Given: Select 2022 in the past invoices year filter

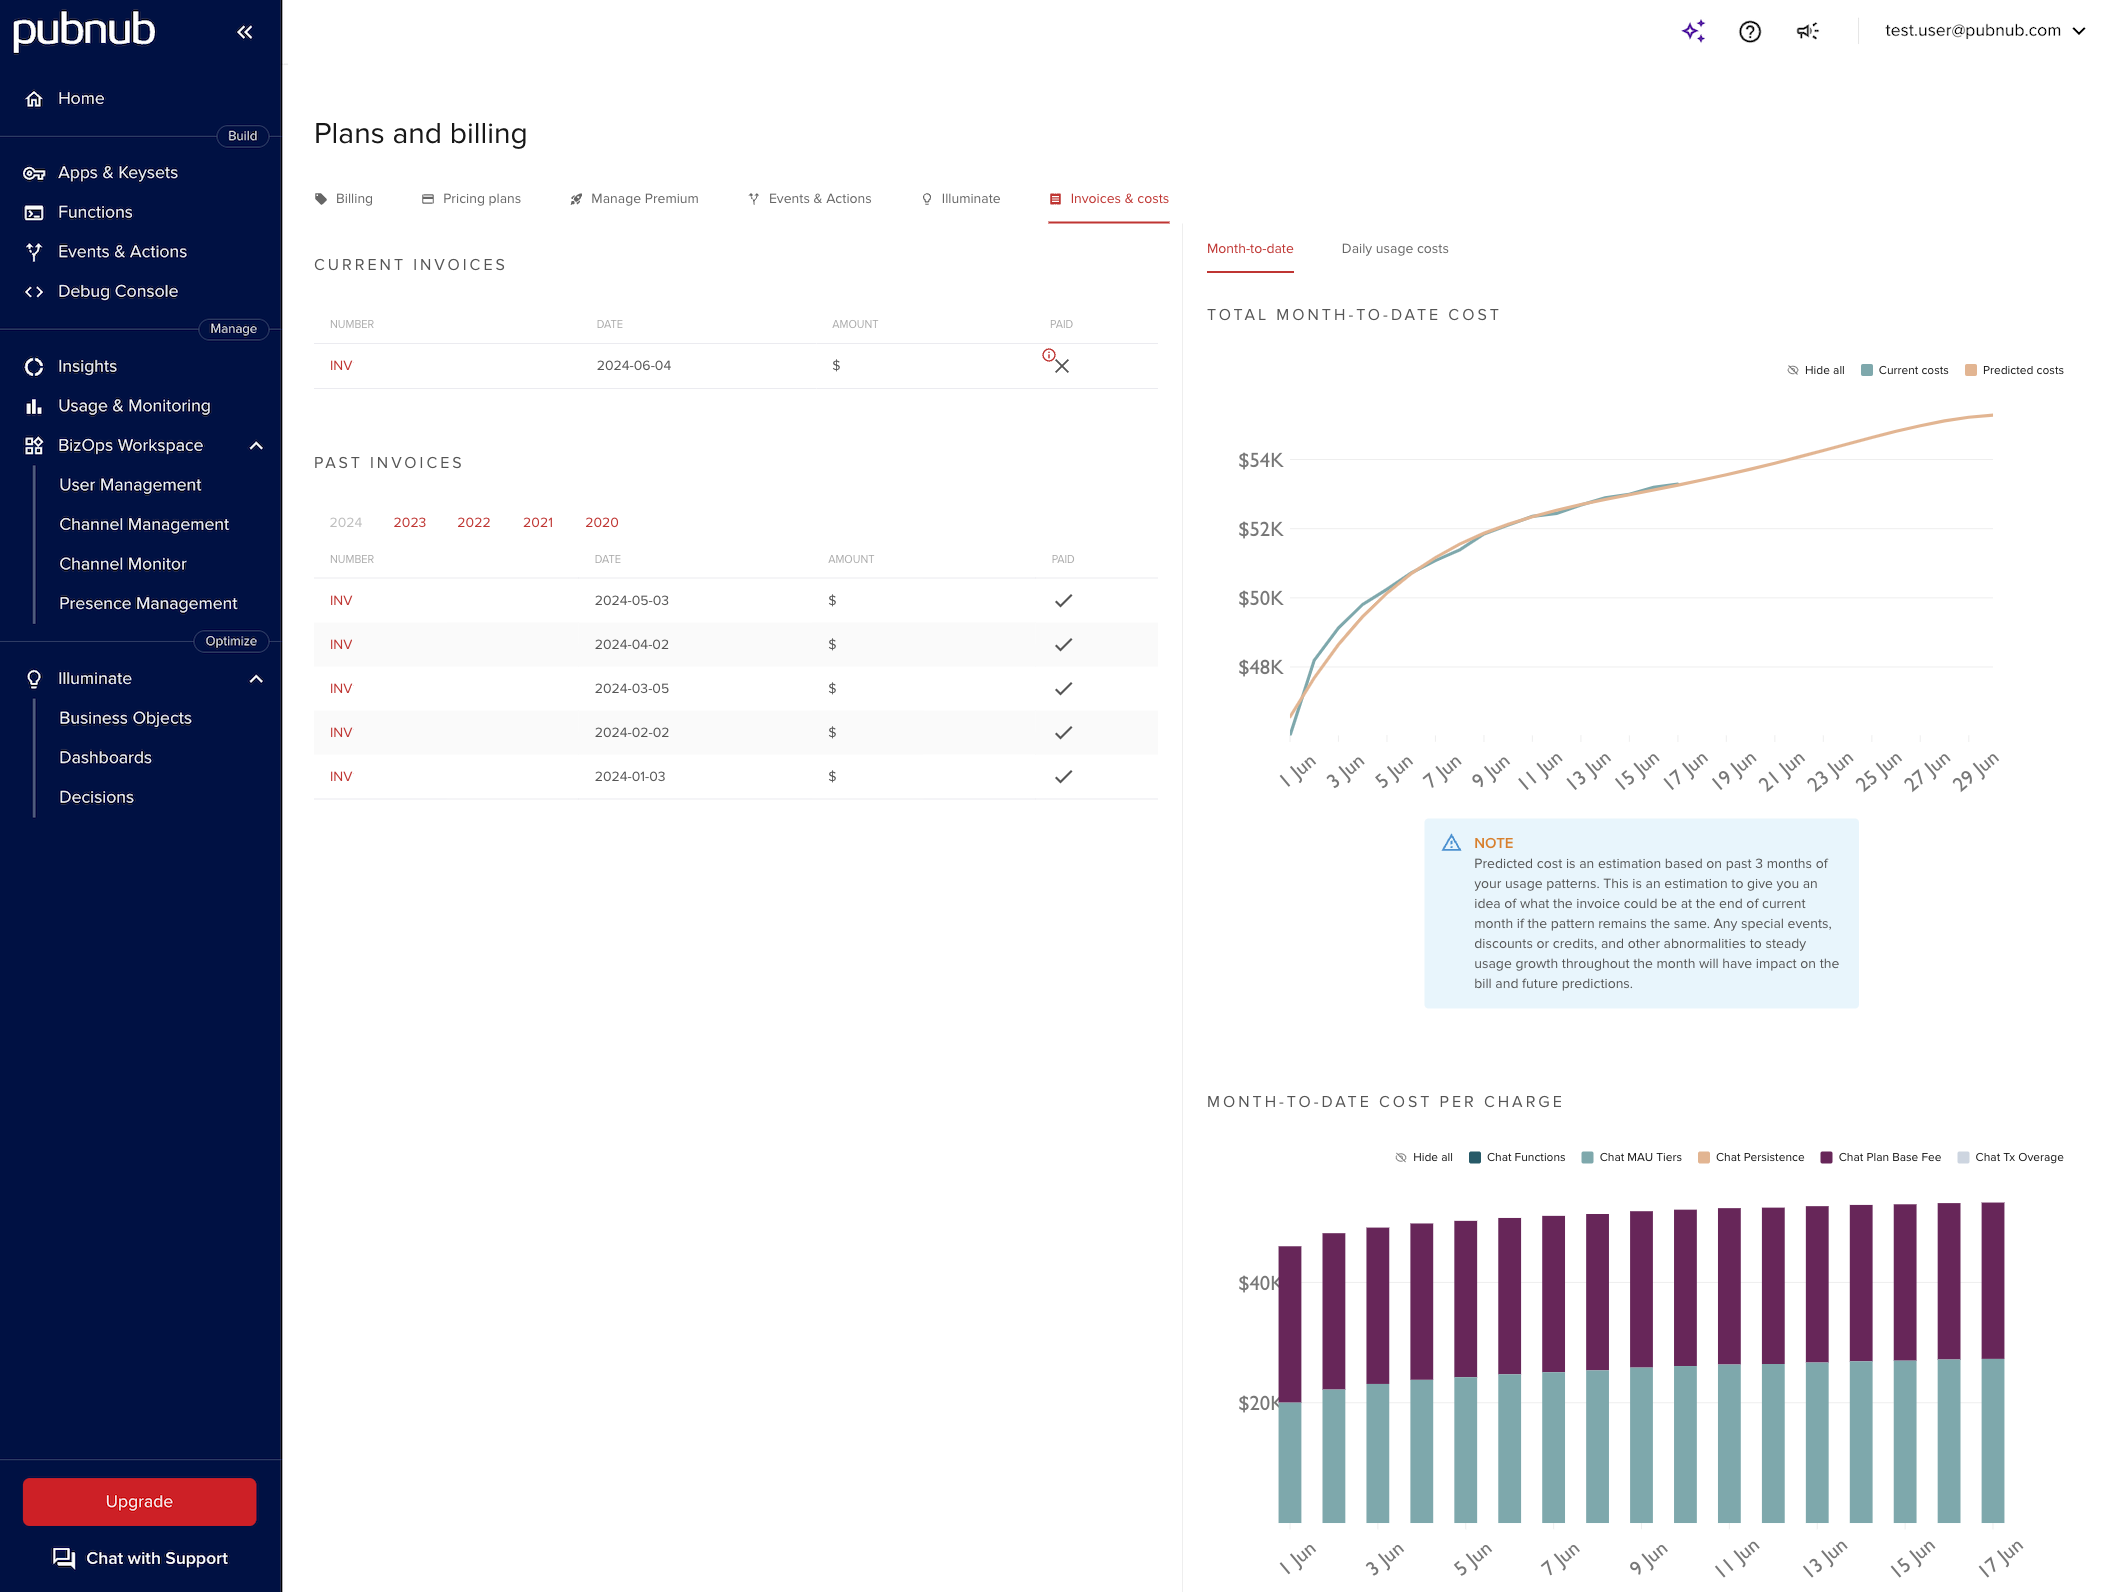Looking at the screenshot, I should point(473,522).
